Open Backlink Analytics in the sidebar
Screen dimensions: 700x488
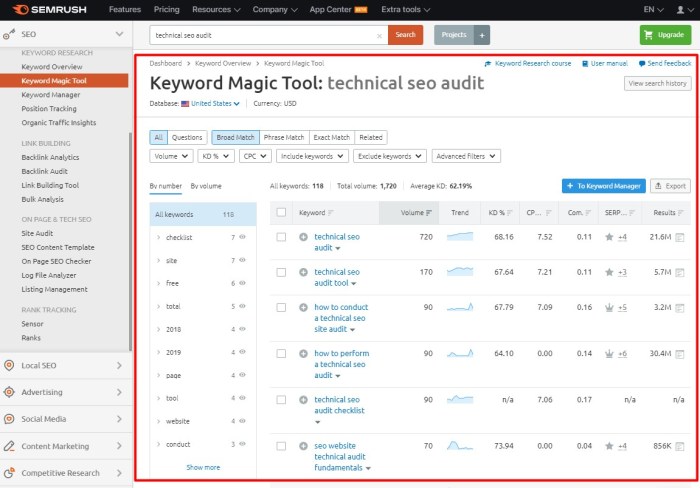pos(50,157)
